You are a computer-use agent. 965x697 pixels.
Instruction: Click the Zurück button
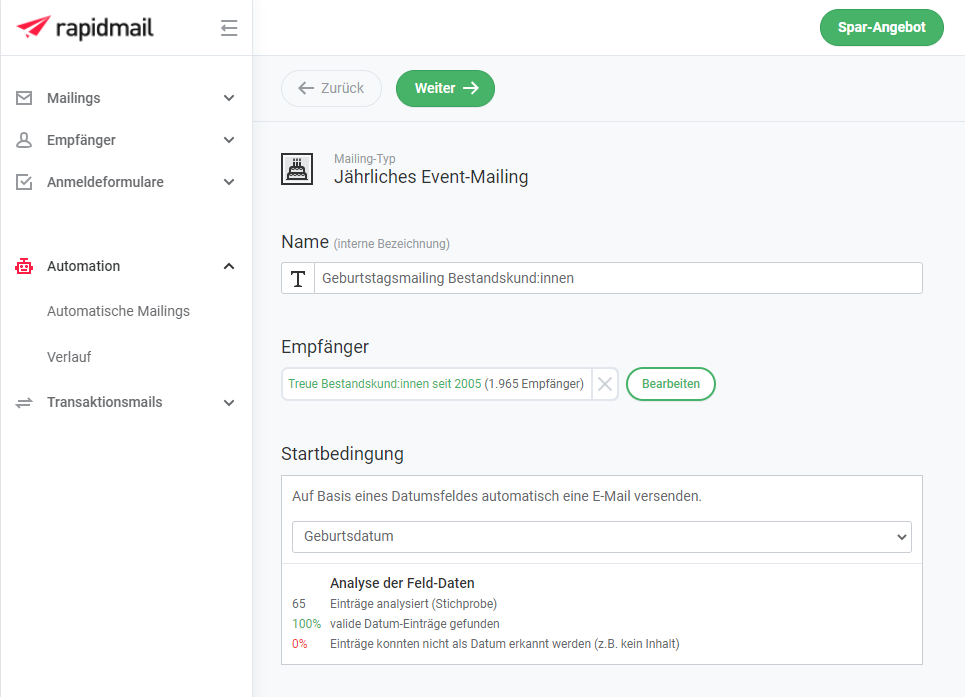tap(331, 88)
